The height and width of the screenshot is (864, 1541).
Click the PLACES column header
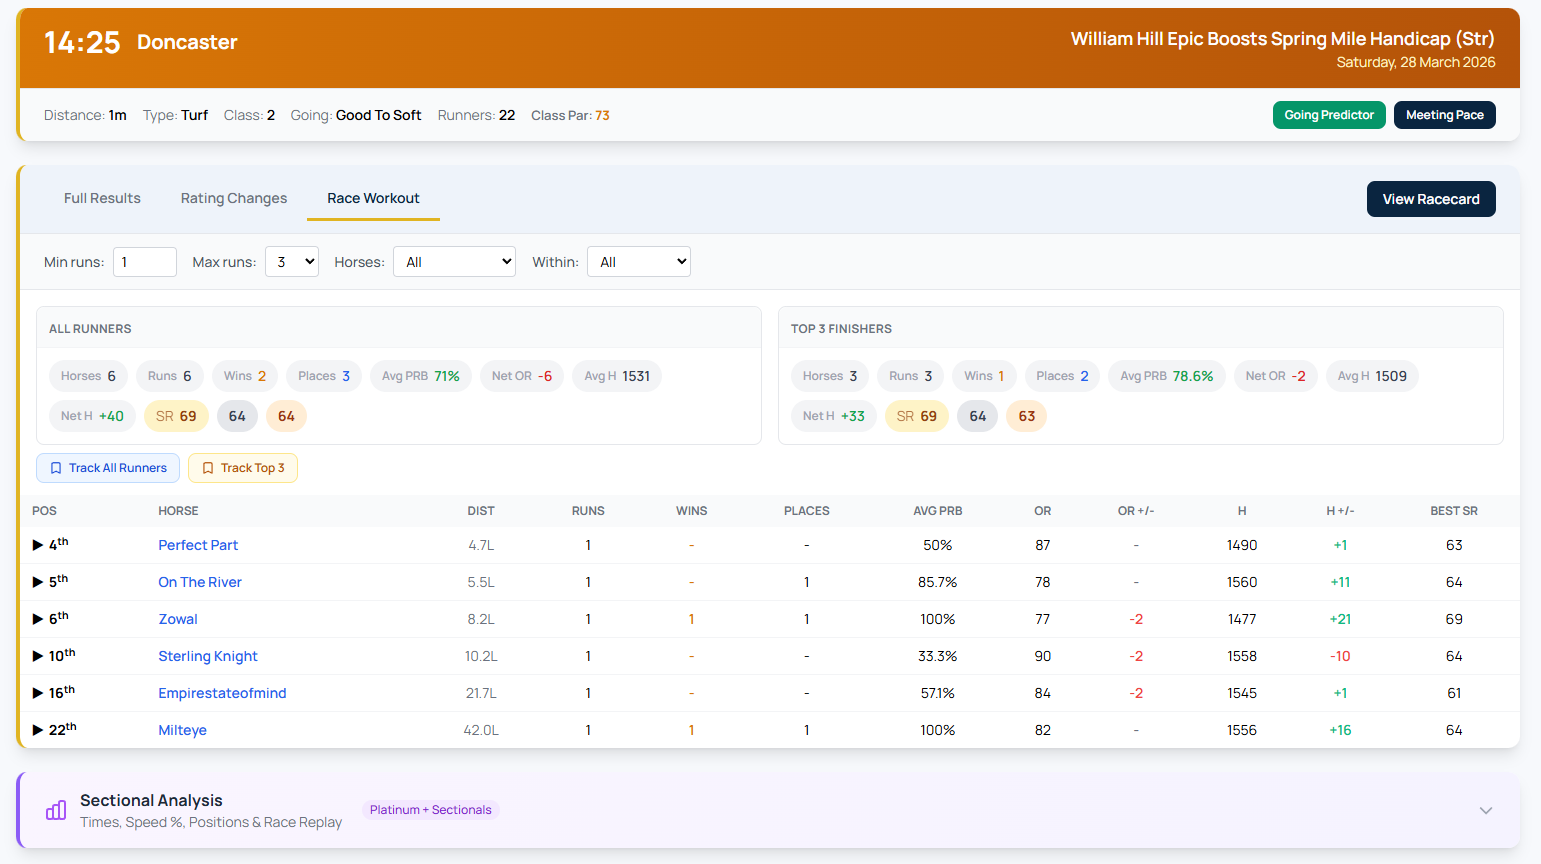pyautogui.click(x=807, y=511)
